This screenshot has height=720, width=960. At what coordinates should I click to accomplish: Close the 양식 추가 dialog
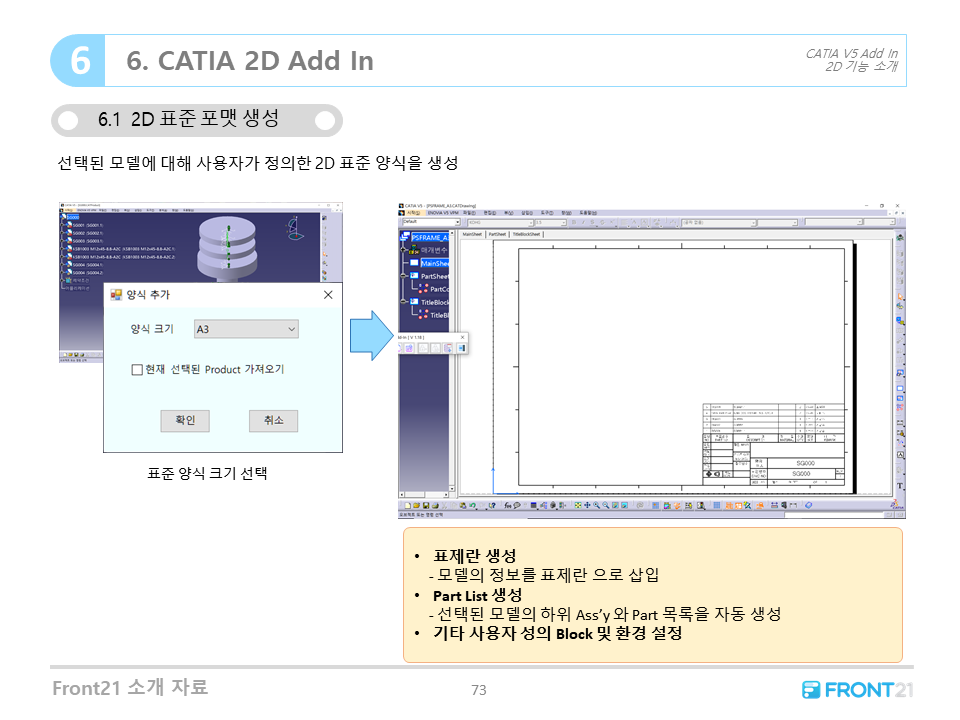pos(328,295)
